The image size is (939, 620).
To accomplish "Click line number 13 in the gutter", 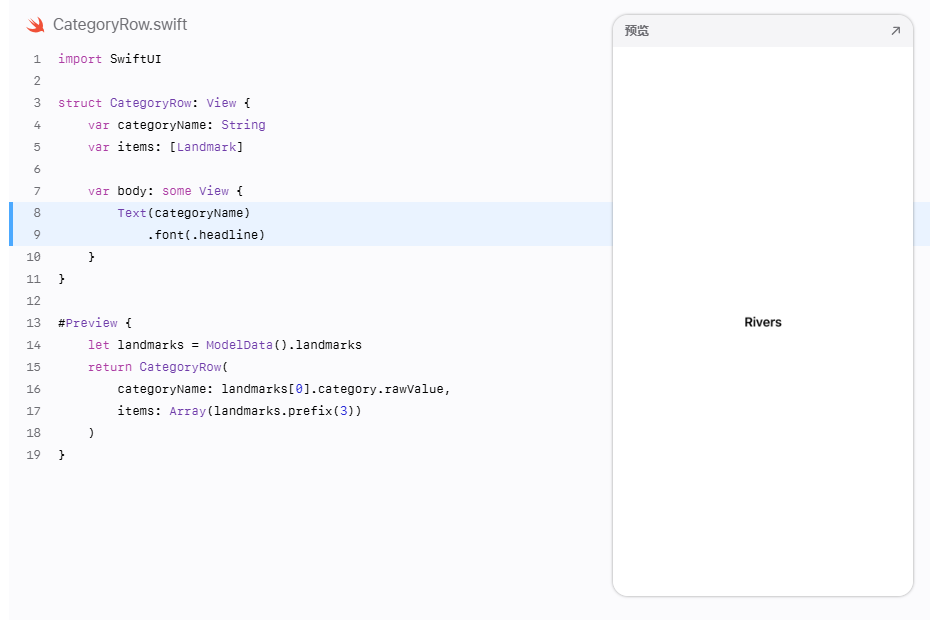I will (34, 323).
